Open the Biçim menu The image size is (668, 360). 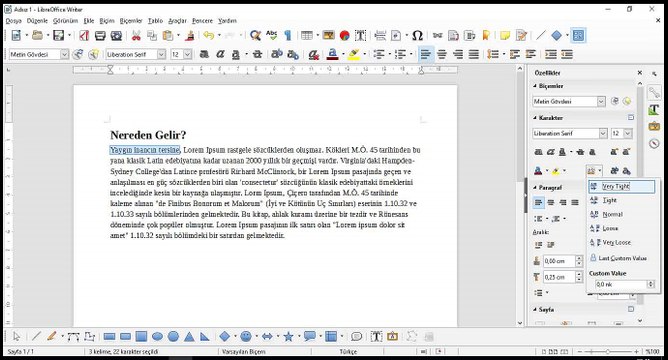coord(107,20)
